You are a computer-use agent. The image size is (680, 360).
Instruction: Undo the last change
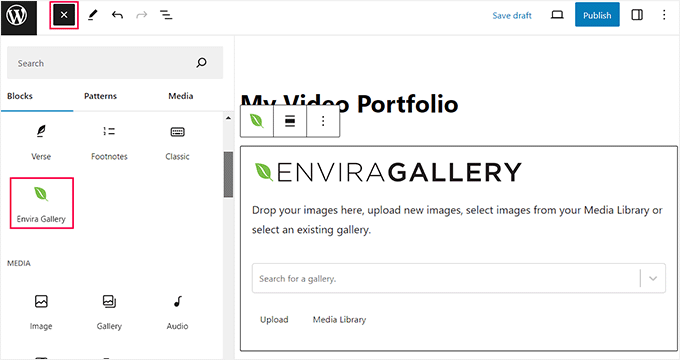[x=117, y=15]
